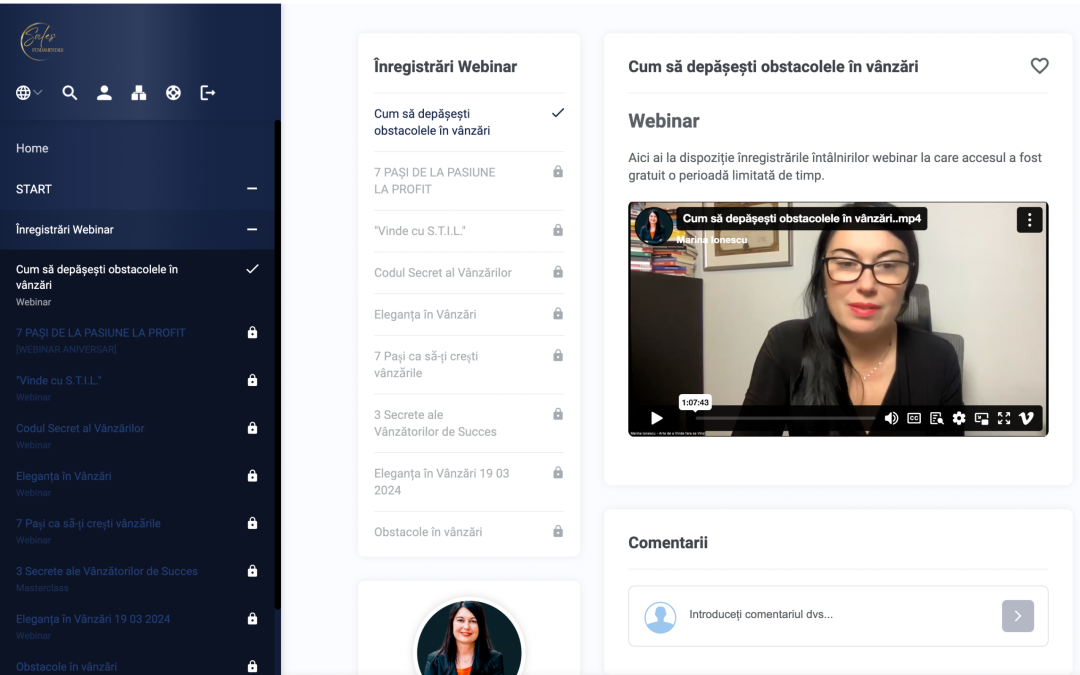Click lock icon for sidebar Eleganța în Vânzări 19 03 2024

tap(252, 619)
